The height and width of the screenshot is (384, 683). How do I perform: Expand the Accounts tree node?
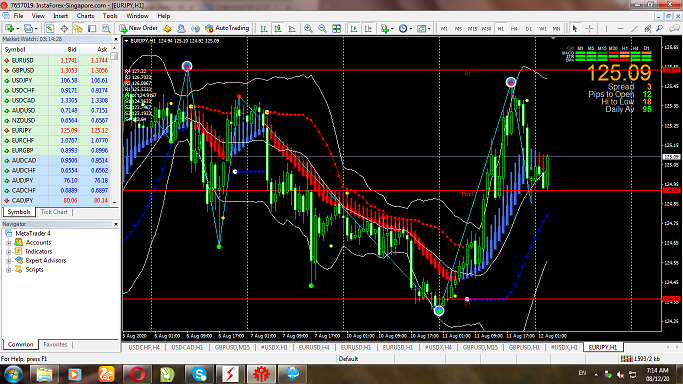pos(9,243)
